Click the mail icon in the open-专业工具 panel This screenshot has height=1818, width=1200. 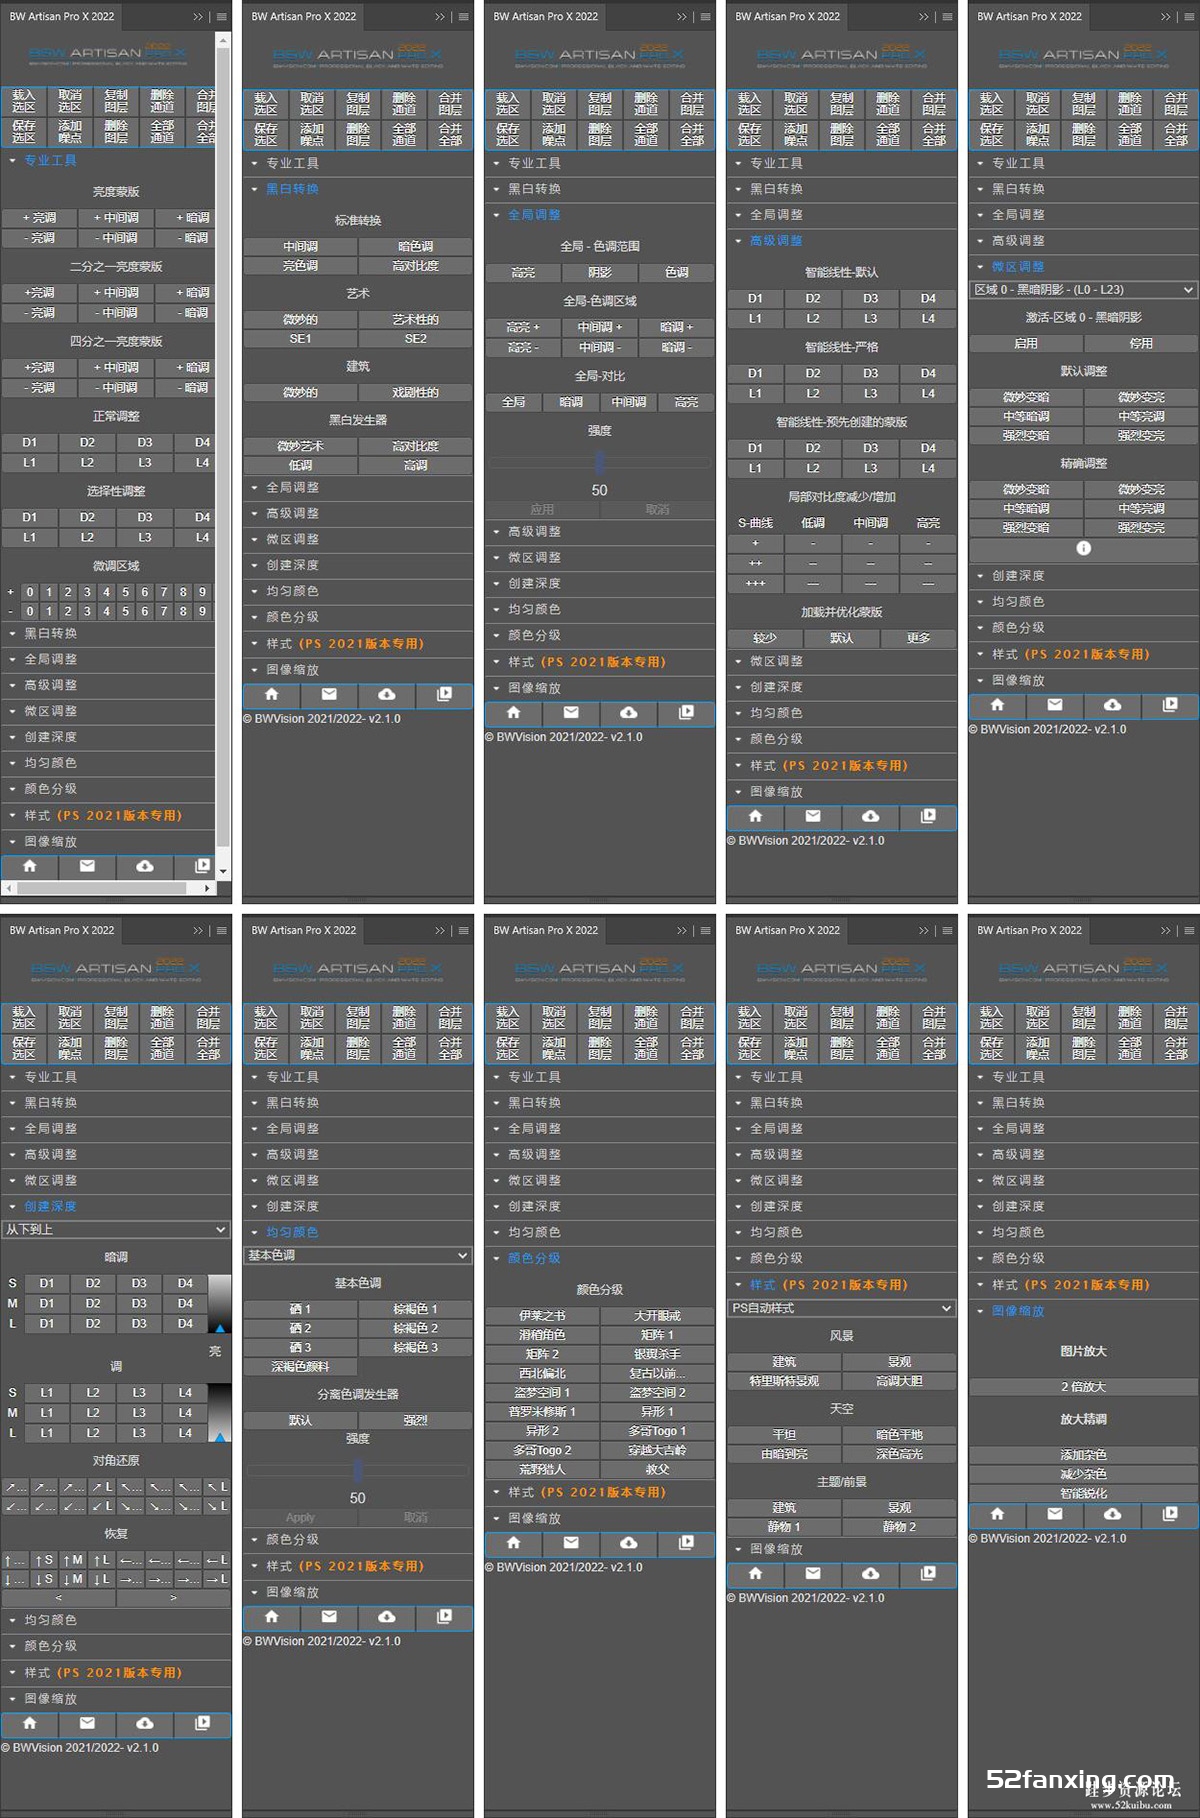(87, 866)
